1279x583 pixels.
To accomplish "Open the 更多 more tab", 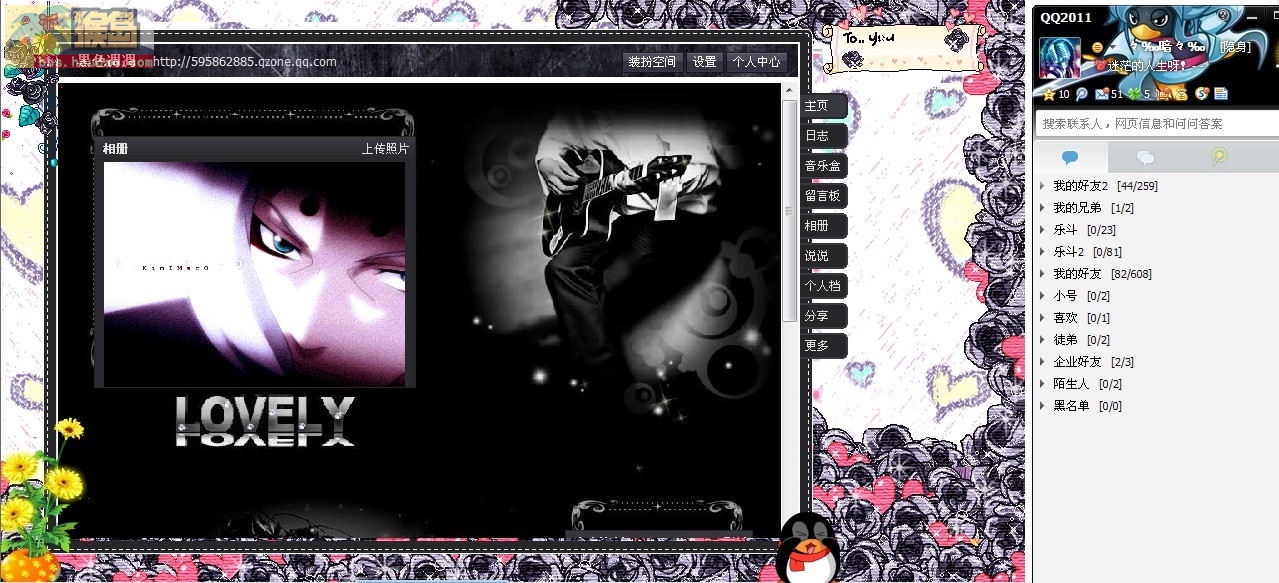I will (x=824, y=346).
